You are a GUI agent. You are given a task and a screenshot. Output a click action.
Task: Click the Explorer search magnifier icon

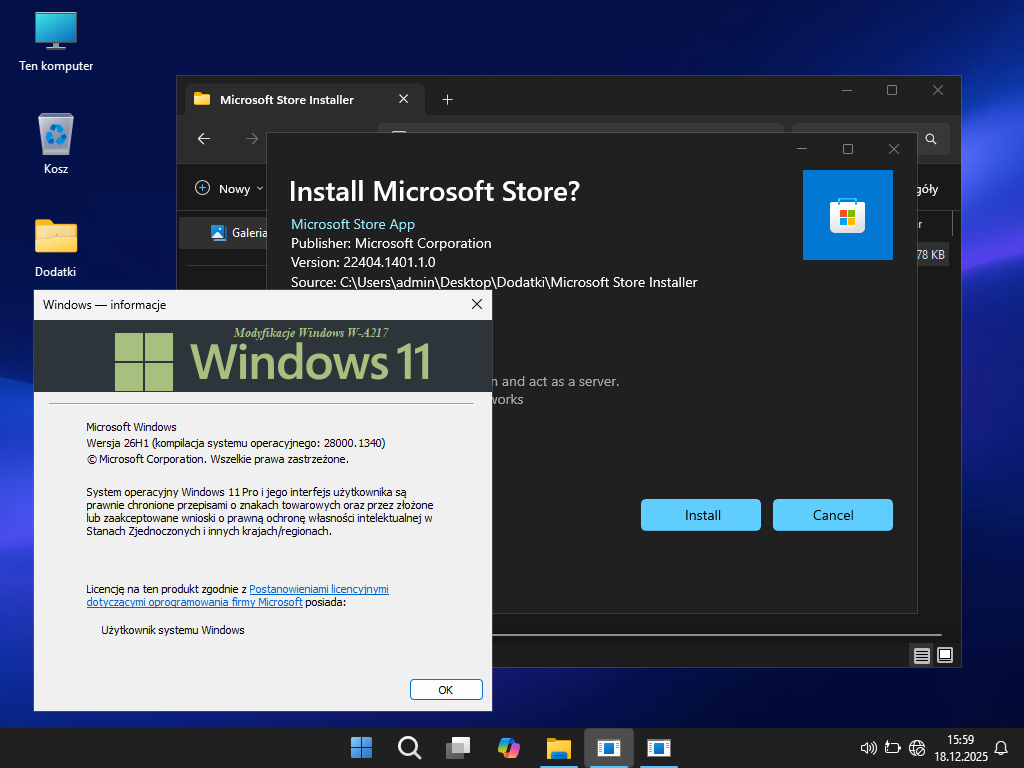[x=930, y=139]
